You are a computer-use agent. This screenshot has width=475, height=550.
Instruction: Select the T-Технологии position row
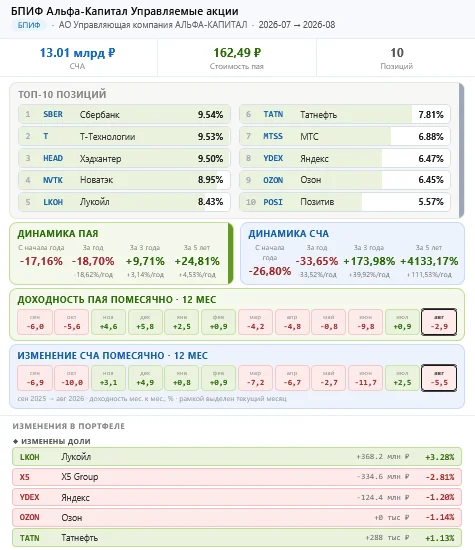coord(124,136)
